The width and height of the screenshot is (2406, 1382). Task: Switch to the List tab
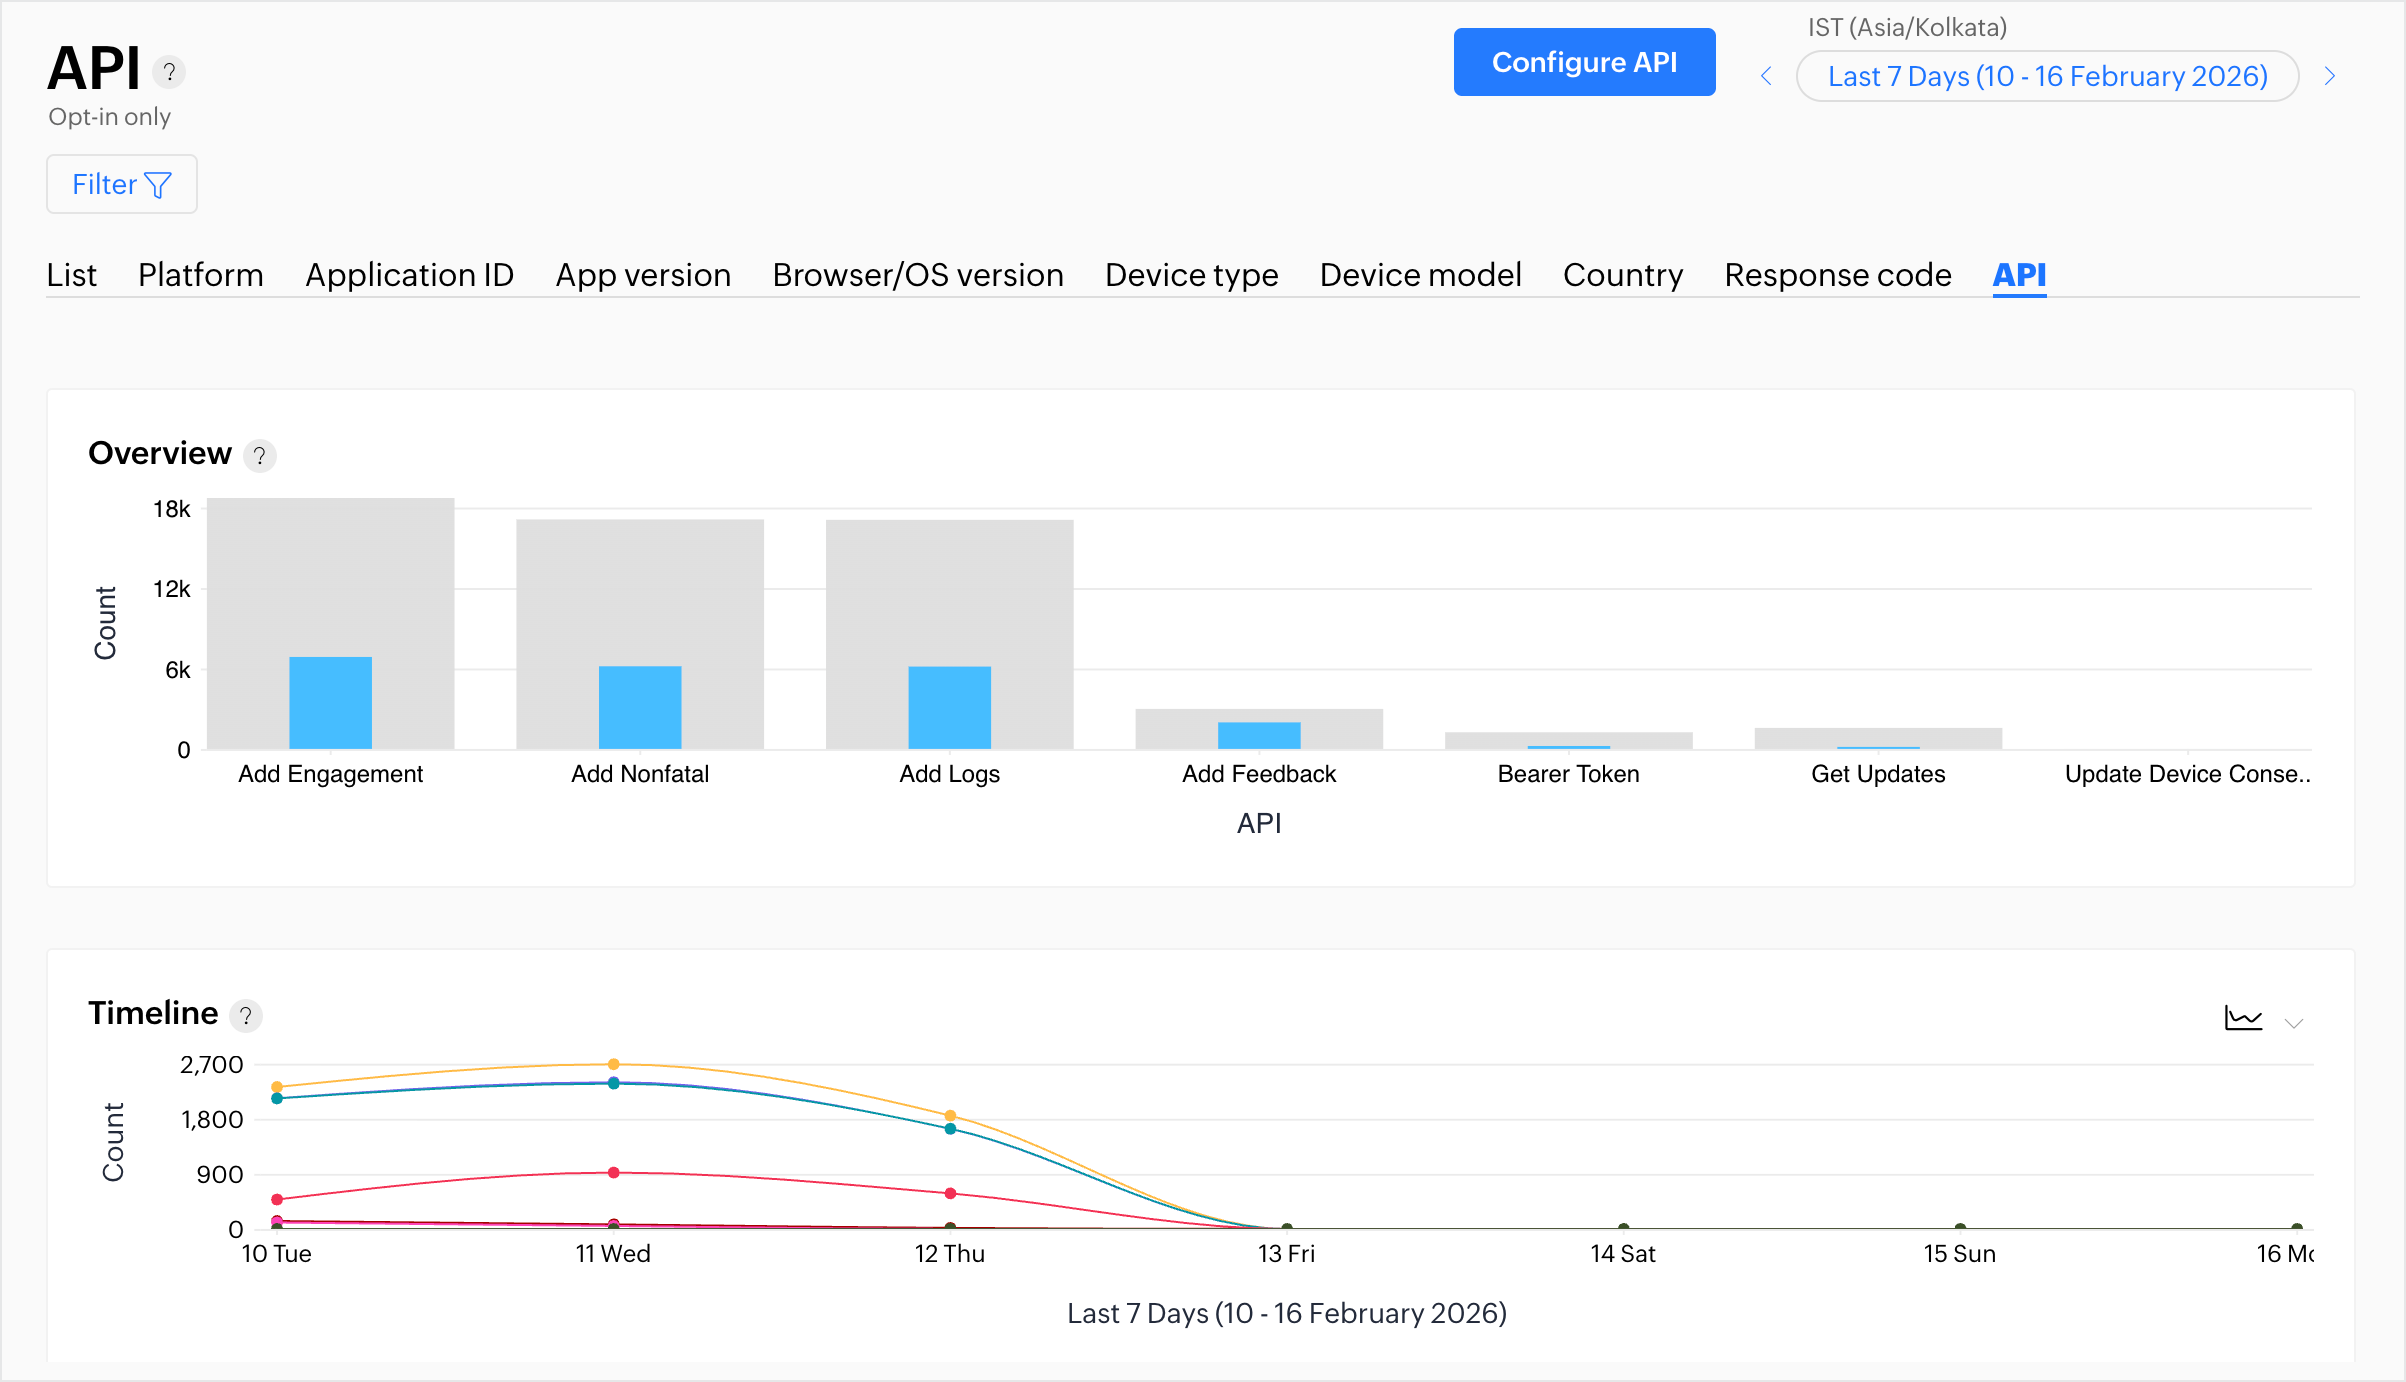71,275
